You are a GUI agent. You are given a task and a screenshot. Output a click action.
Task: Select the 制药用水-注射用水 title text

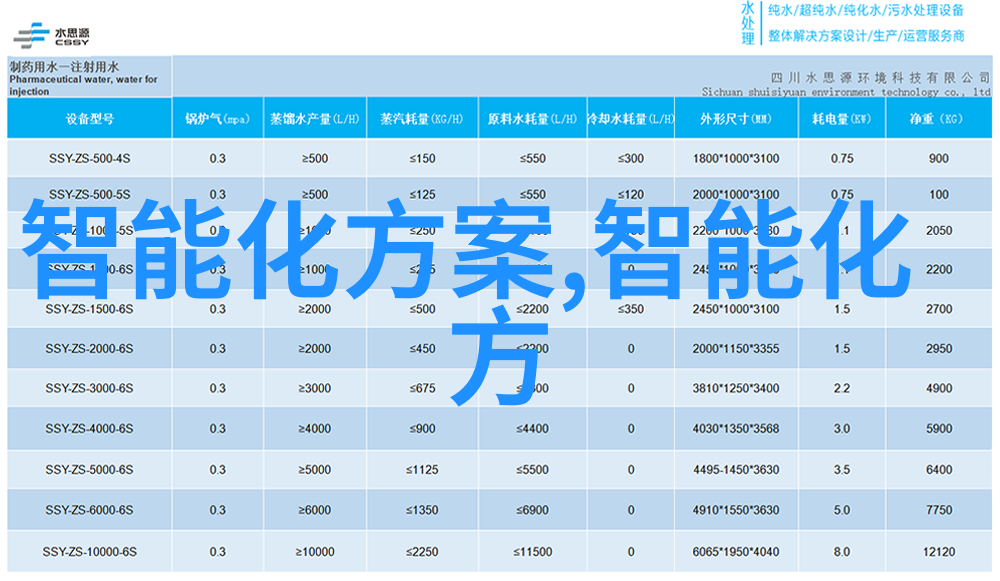(64, 67)
